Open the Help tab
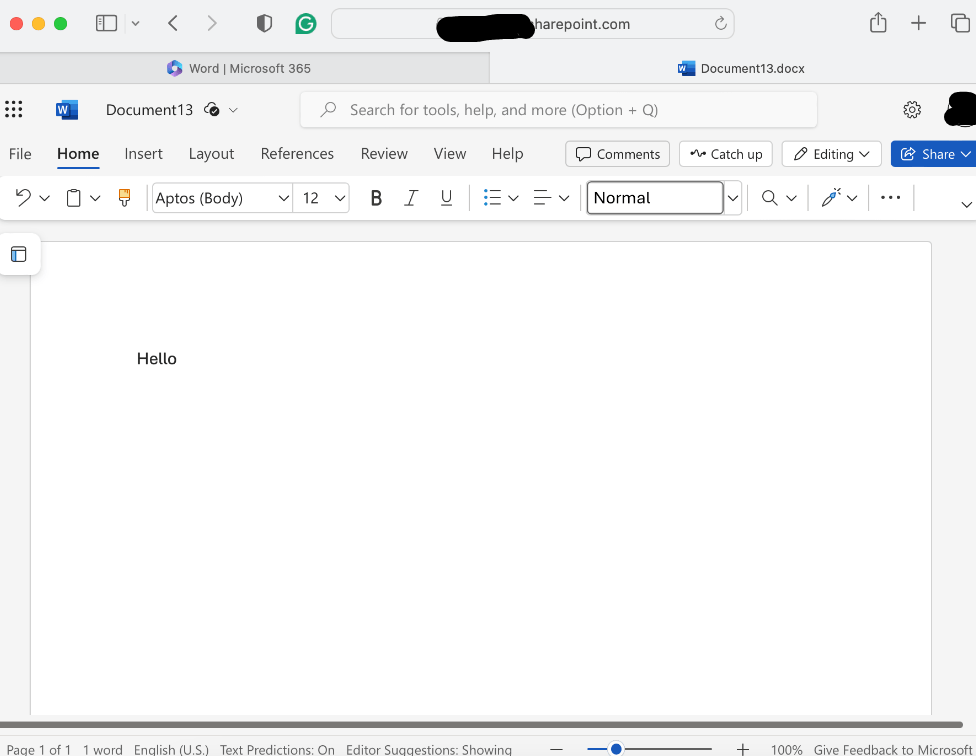 pos(507,154)
